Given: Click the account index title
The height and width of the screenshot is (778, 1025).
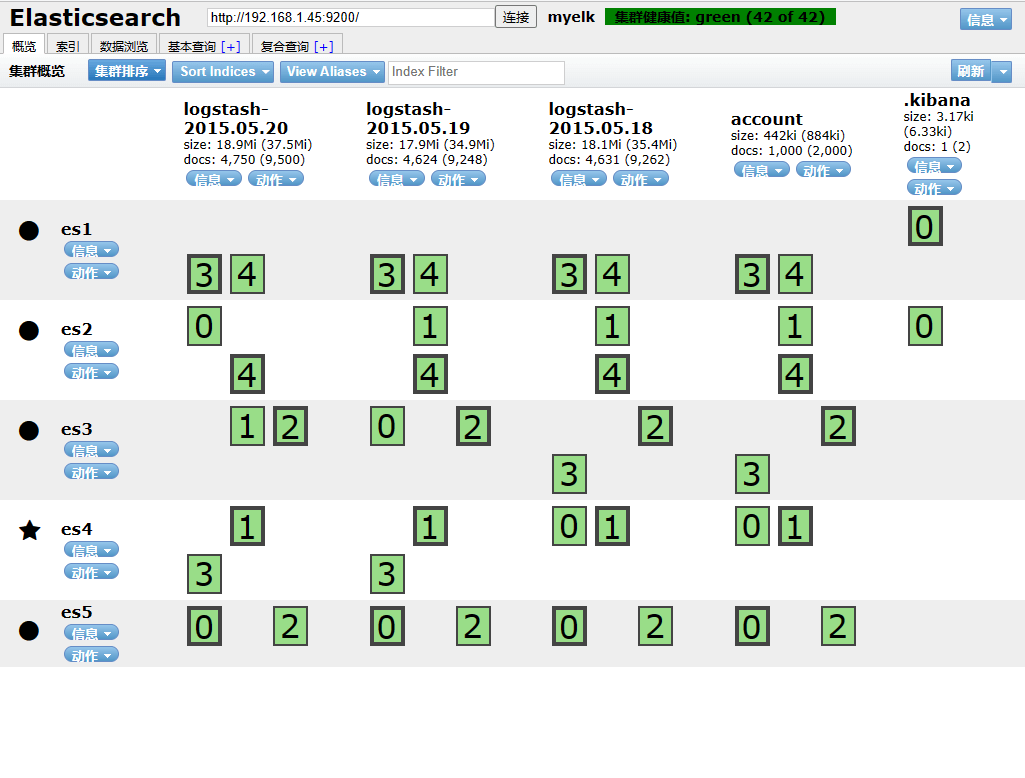Looking at the screenshot, I should pyautogui.click(x=766, y=119).
